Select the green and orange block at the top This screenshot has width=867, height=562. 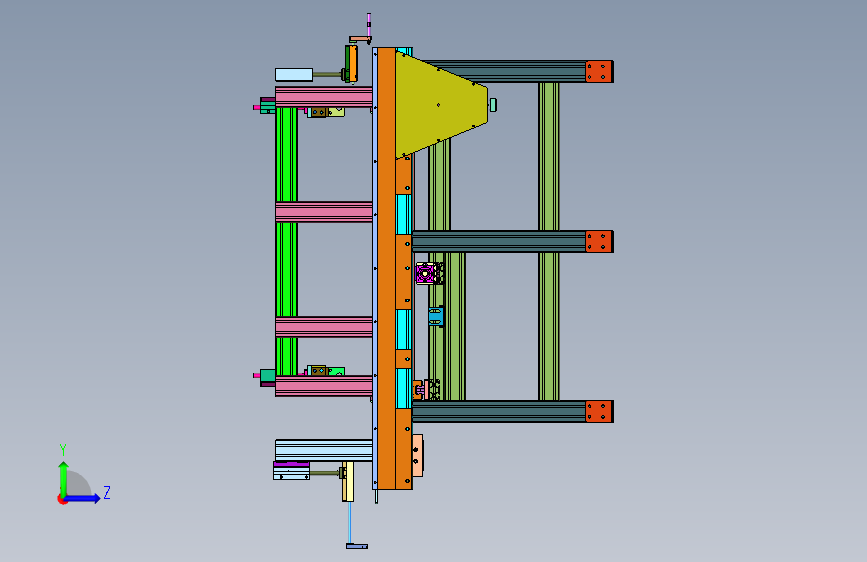pyautogui.click(x=351, y=64)
